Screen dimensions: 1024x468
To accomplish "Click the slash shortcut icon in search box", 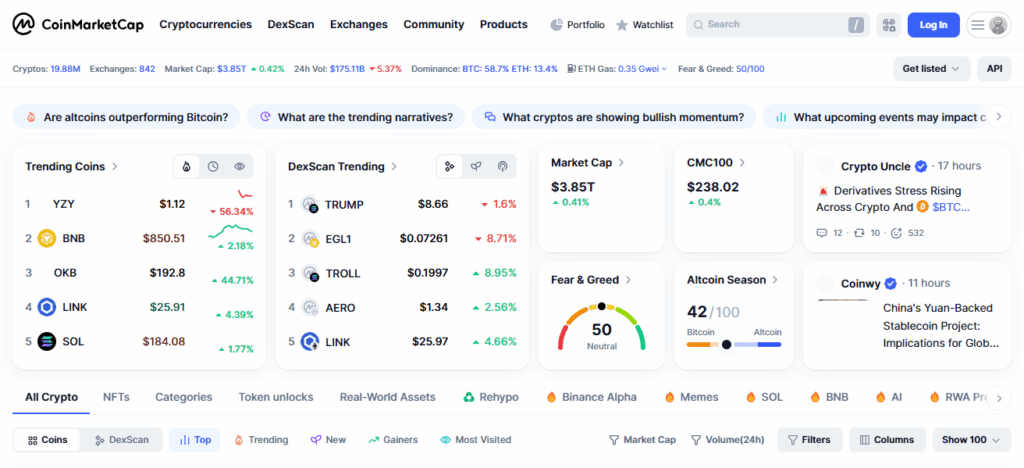I will pos(856,25).
